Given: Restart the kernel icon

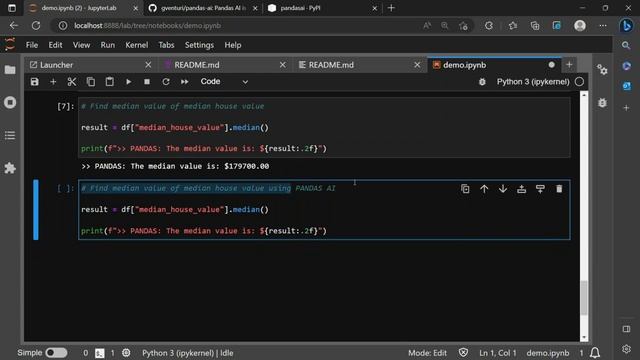Looking at the screenshot, I should tap(166, 82).
